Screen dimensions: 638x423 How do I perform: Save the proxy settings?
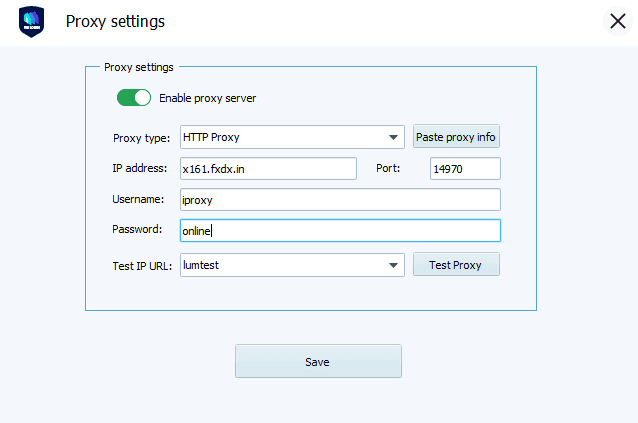click(x=318, y=361)
